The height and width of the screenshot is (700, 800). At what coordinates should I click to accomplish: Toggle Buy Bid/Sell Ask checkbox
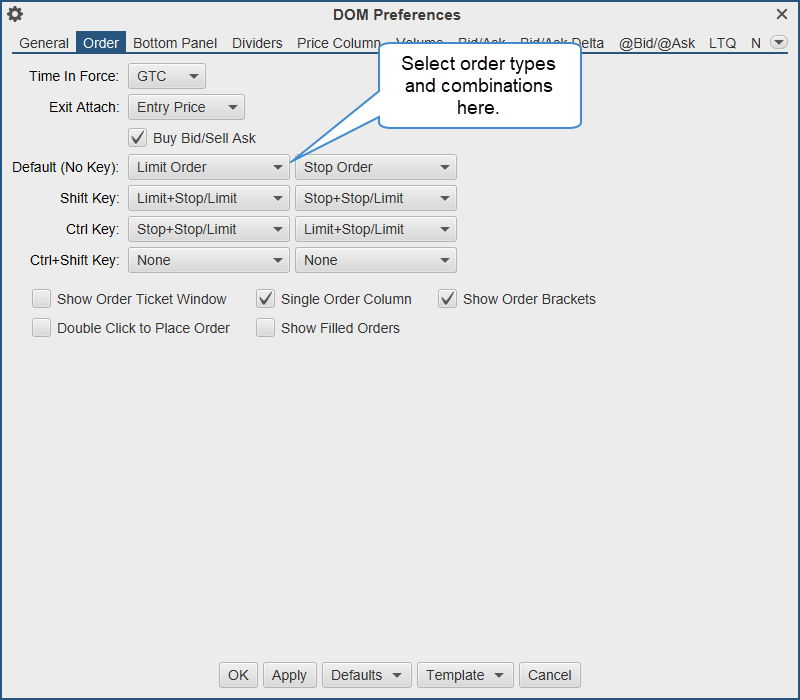coord(138,138)
